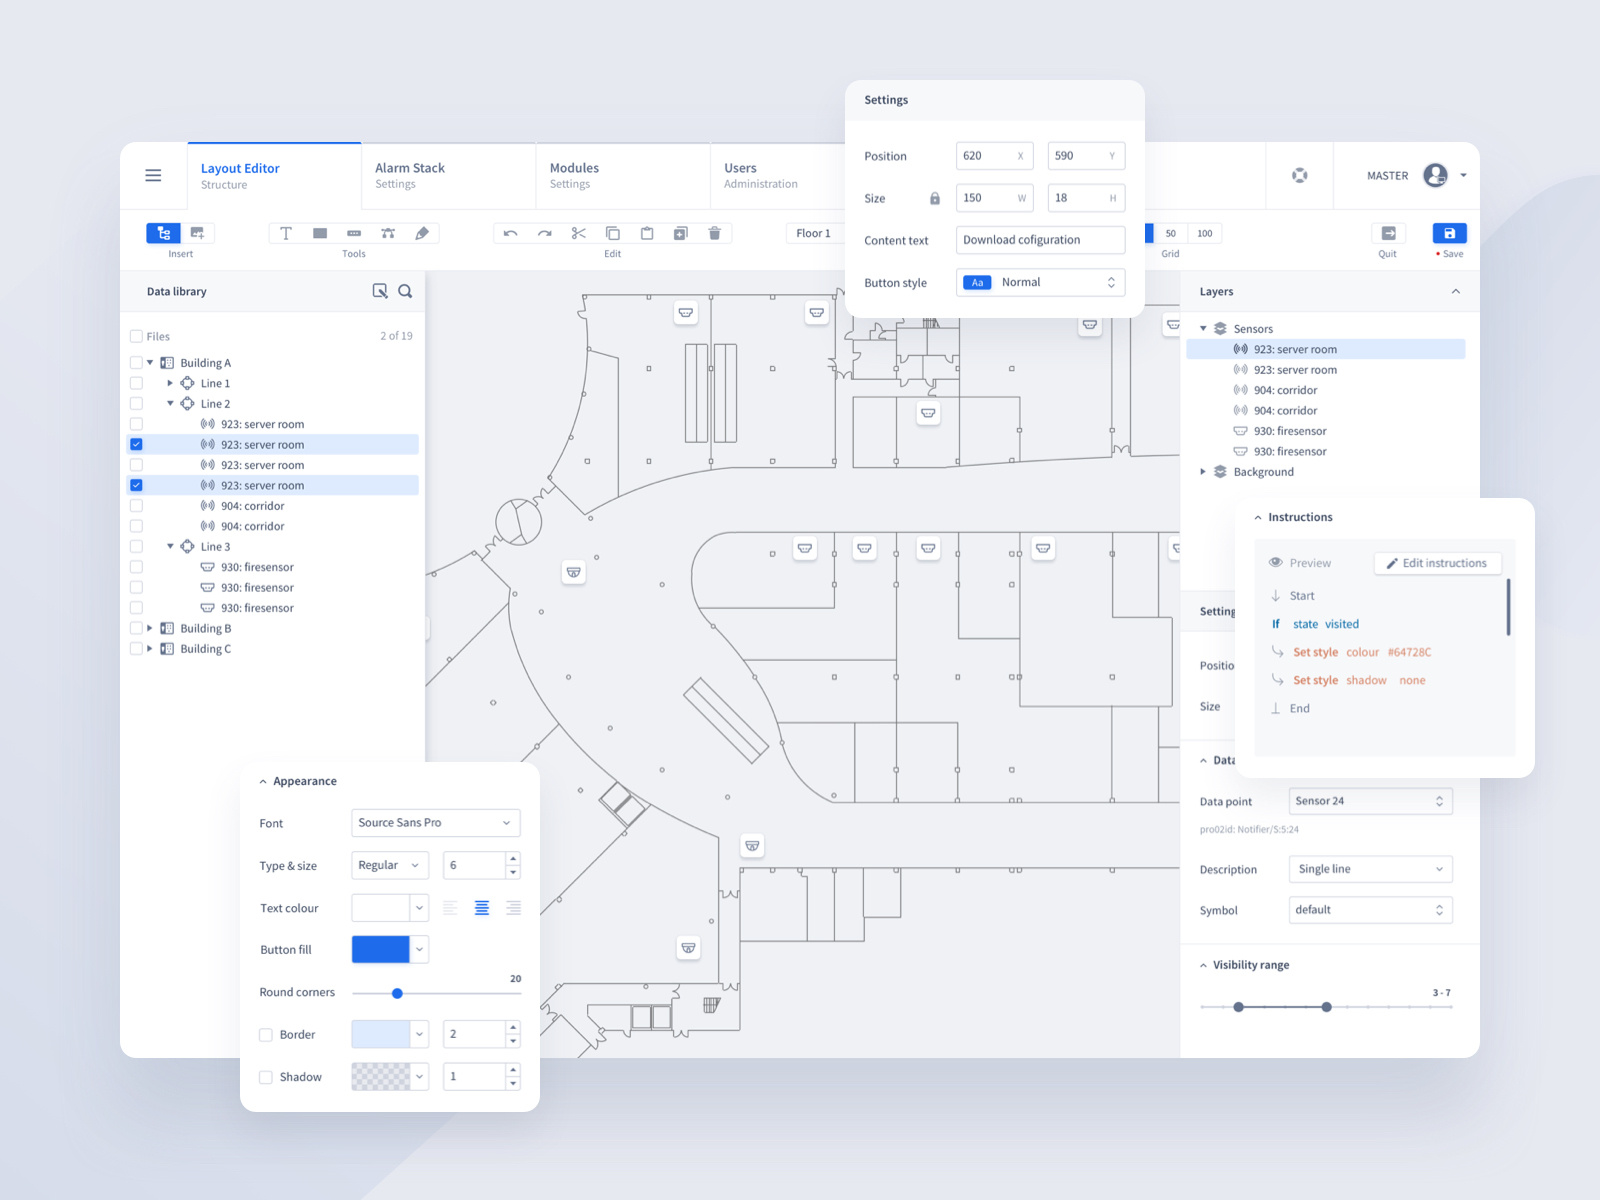Use the Scissors cut icon
The height and width of the screenshot is (1200, 1600).
coord(578,233)
